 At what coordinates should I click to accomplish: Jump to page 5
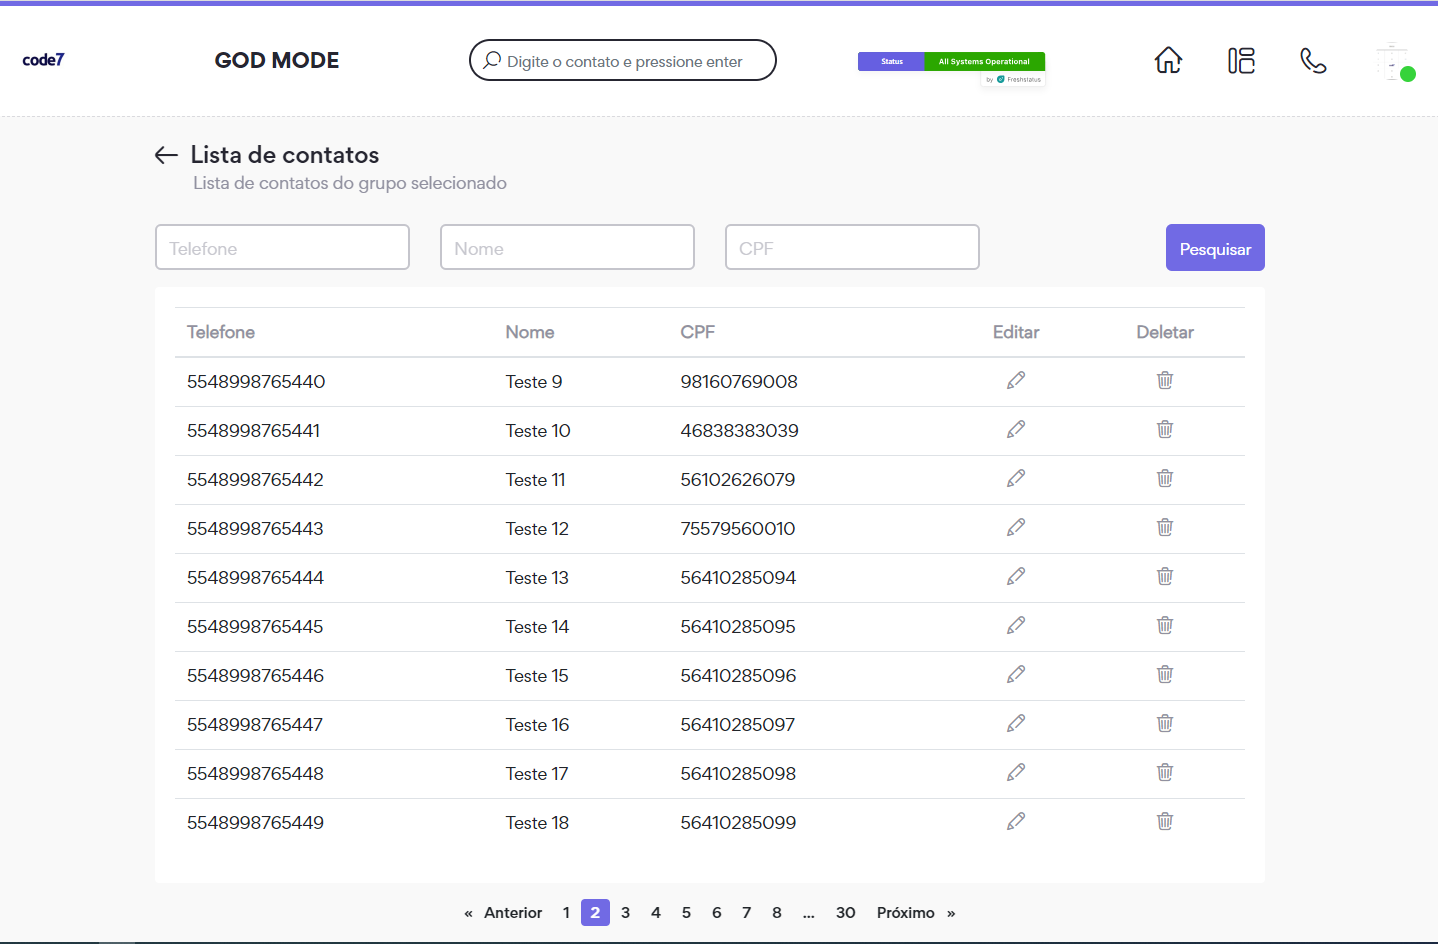tap(686, 913)
